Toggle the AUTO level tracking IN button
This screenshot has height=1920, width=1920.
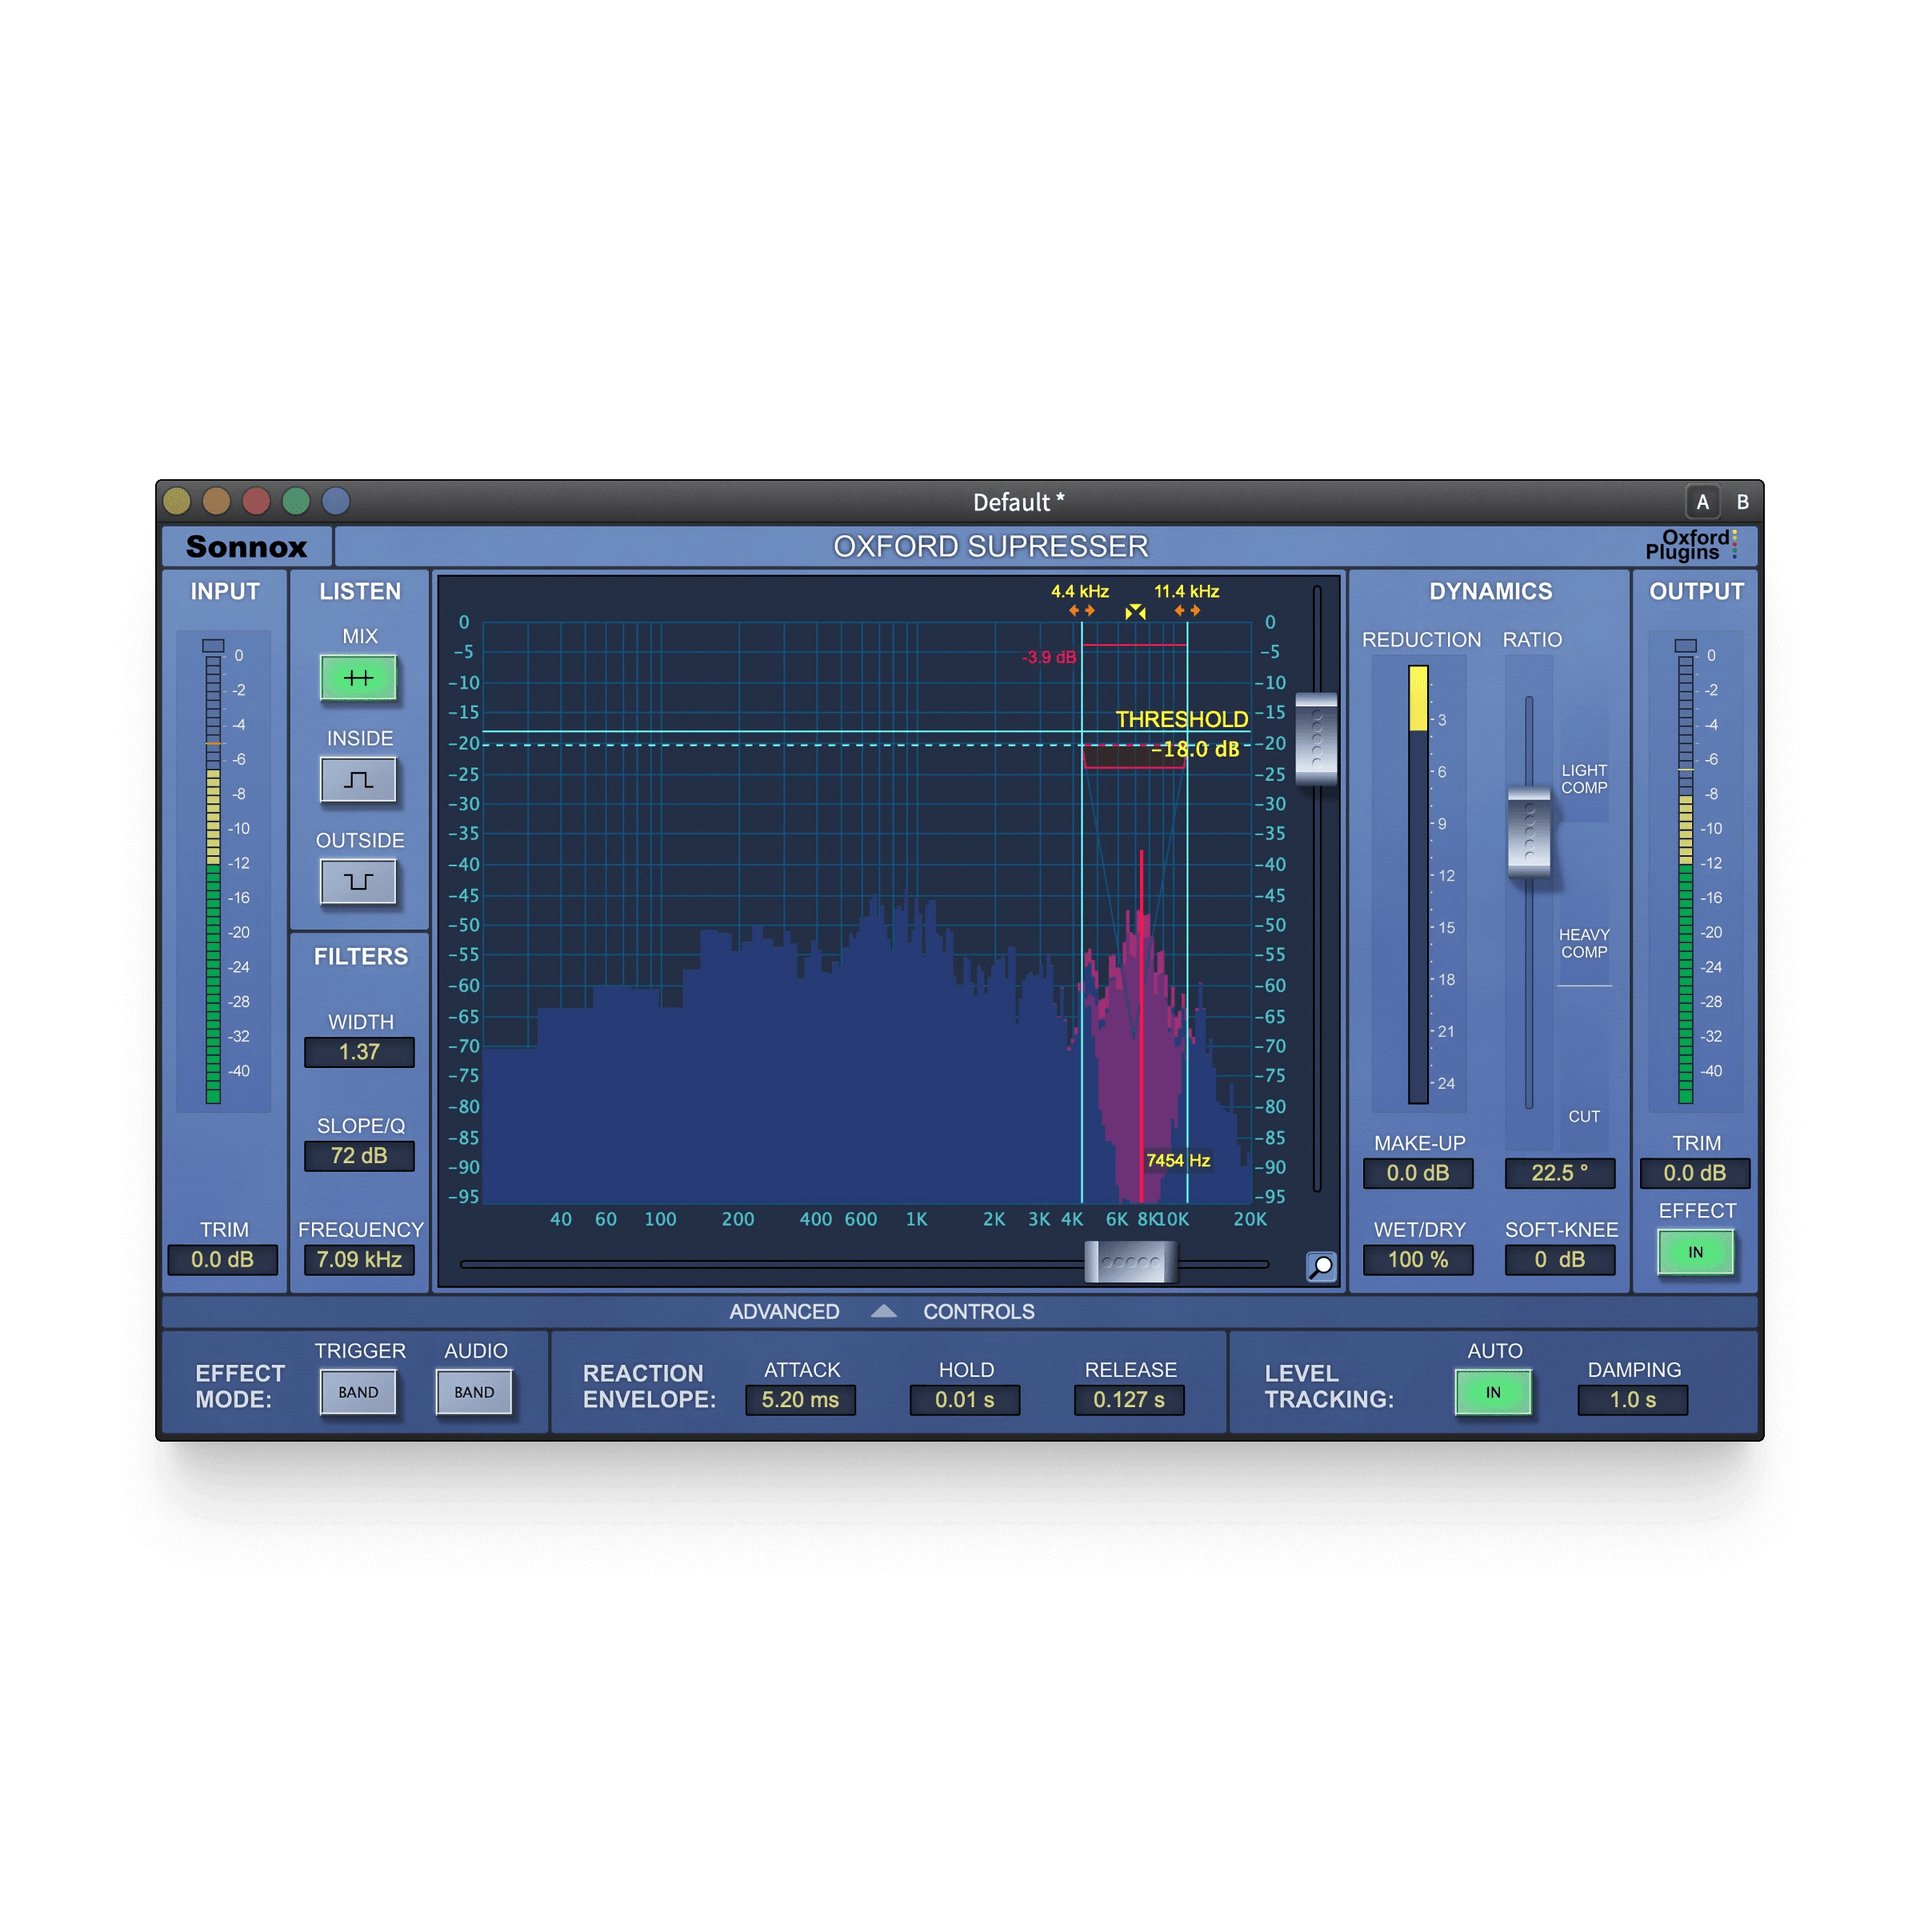tap(1492, 1392)
